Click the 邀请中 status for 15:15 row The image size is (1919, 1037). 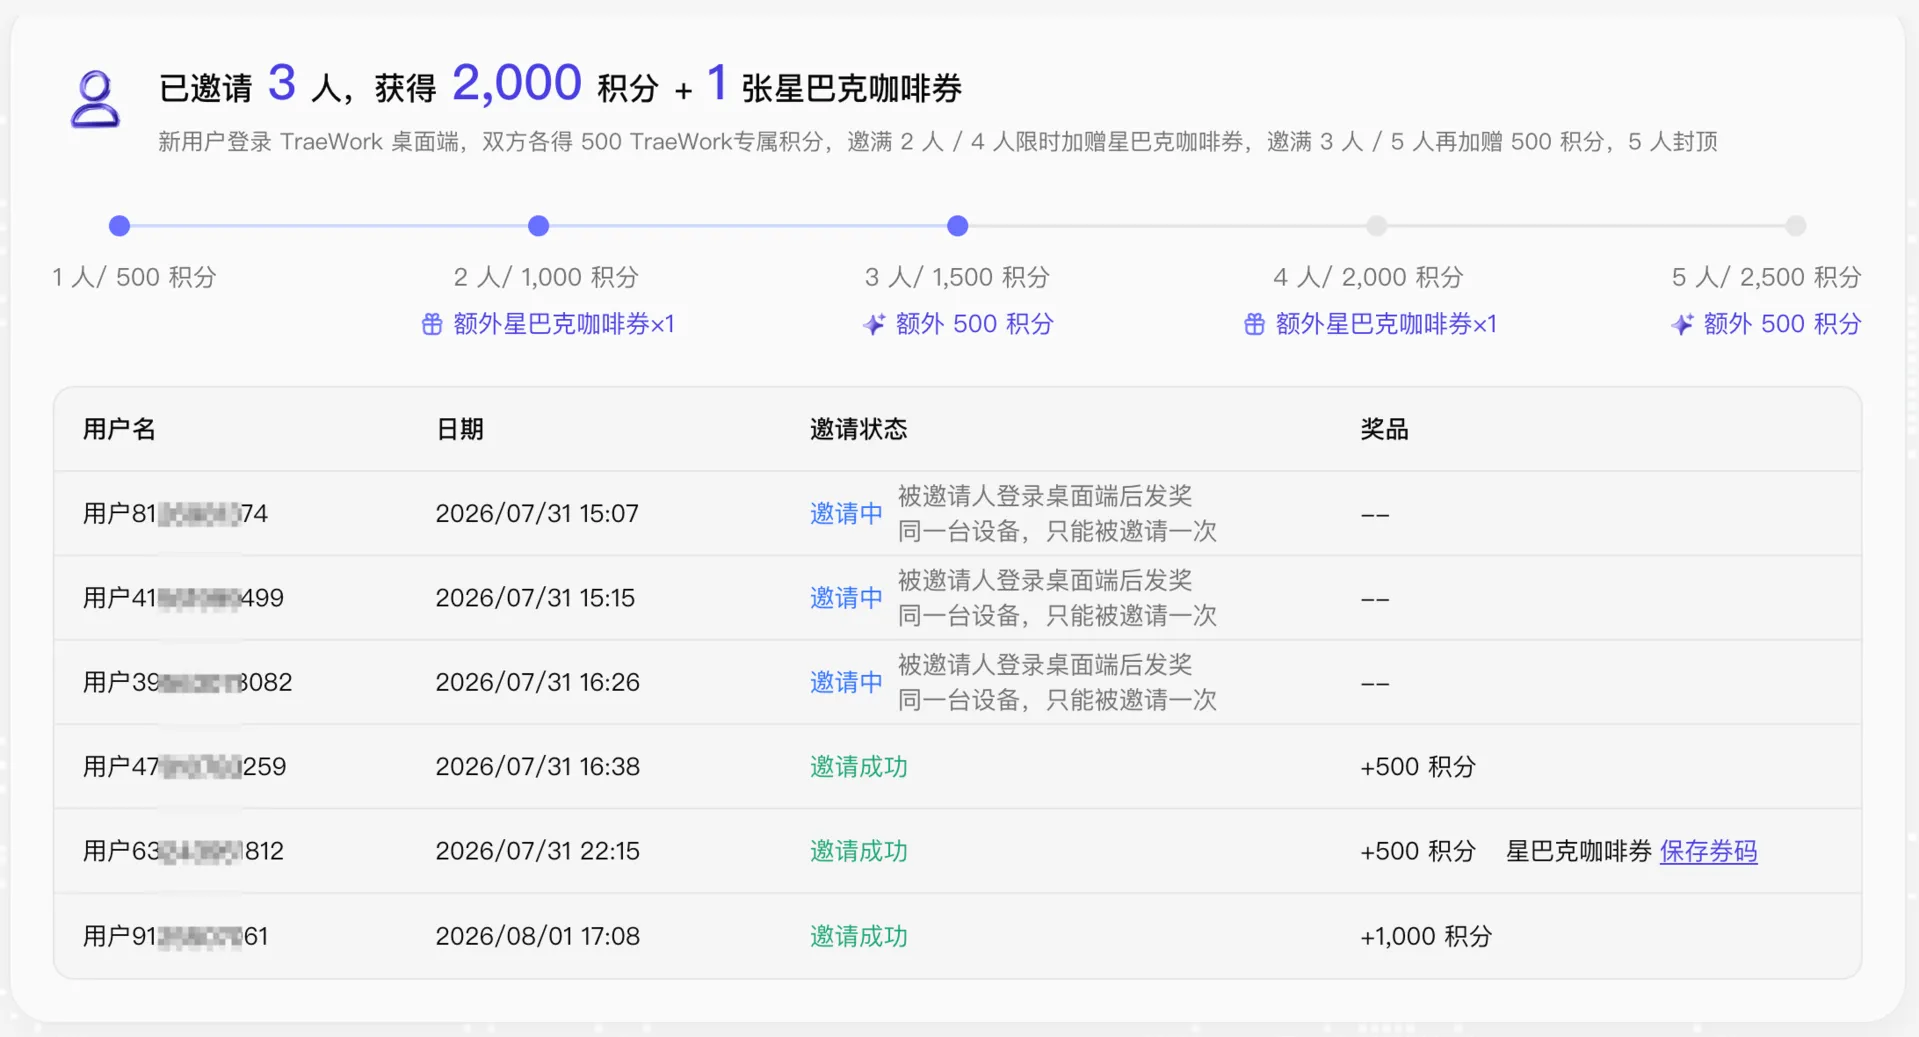(x=846, y=598)
